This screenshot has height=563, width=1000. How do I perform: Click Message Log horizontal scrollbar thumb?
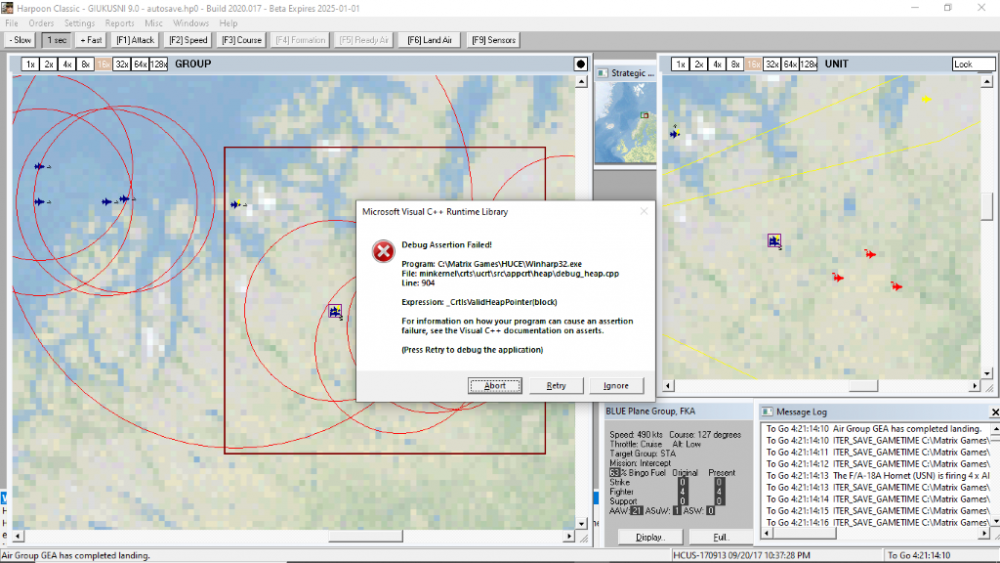click(x=804, y=534)
